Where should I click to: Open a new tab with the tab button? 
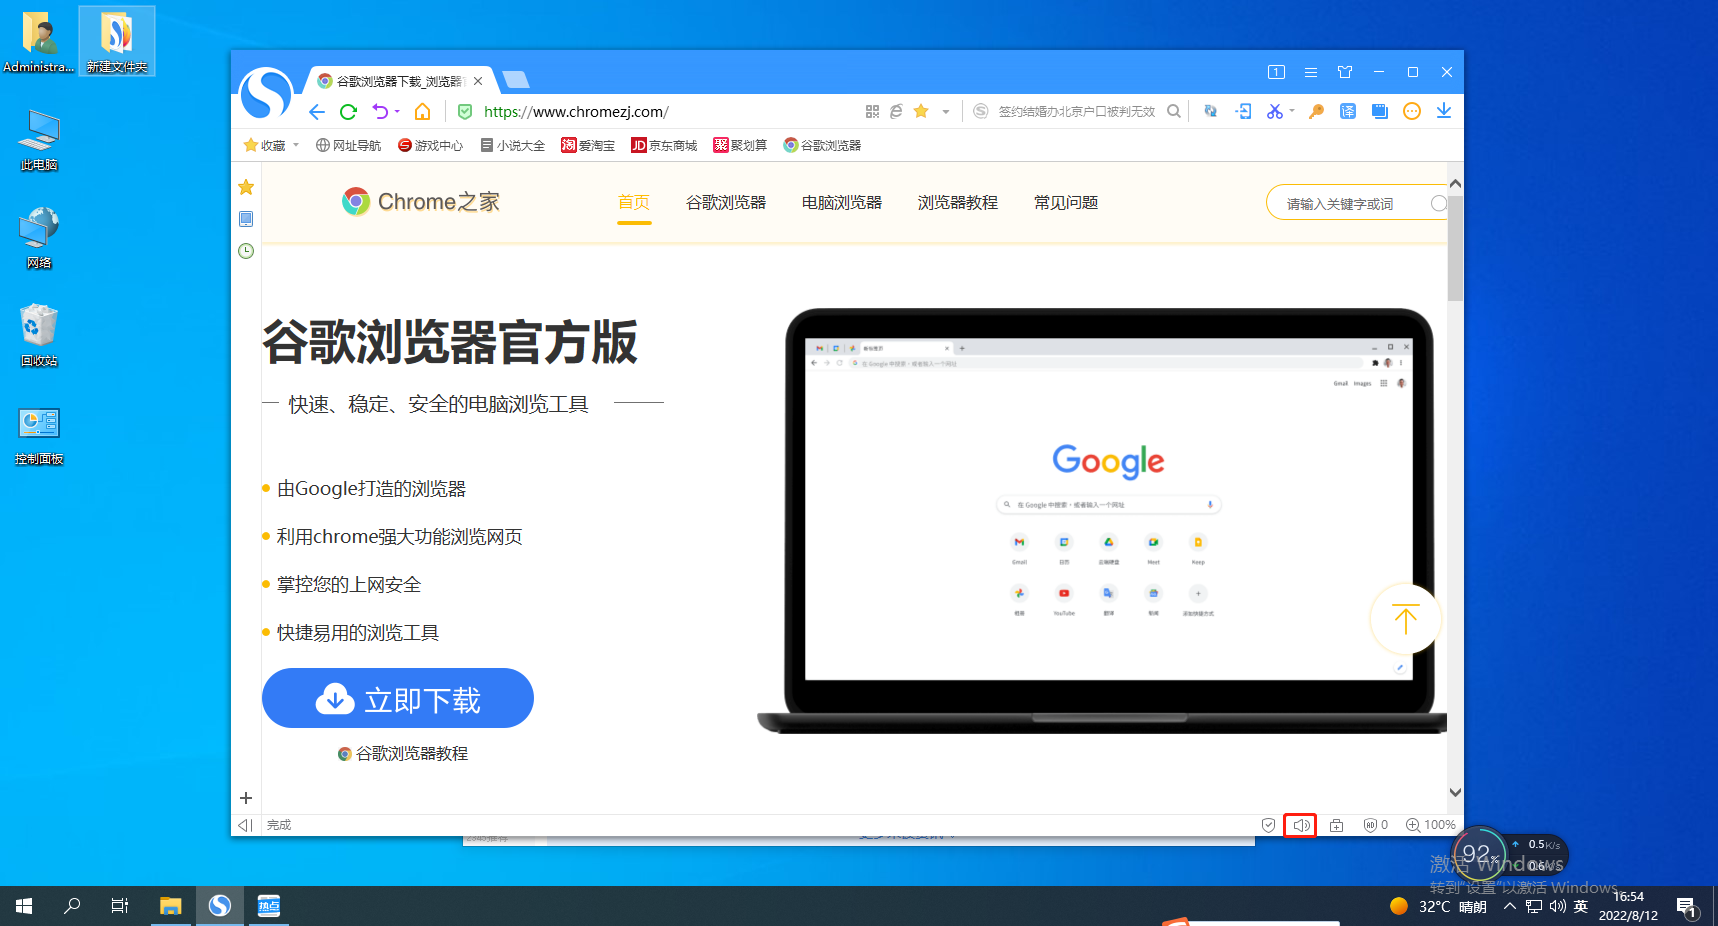516,80
